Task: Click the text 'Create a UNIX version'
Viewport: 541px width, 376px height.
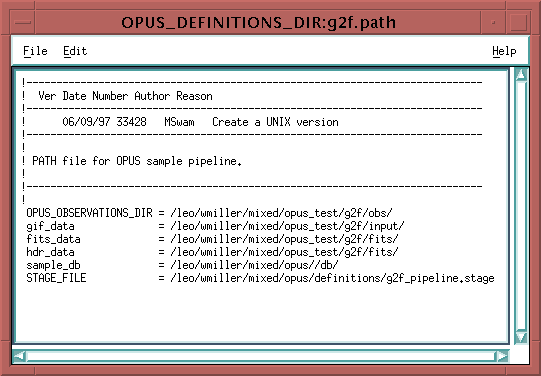Action: coord(275,122)
